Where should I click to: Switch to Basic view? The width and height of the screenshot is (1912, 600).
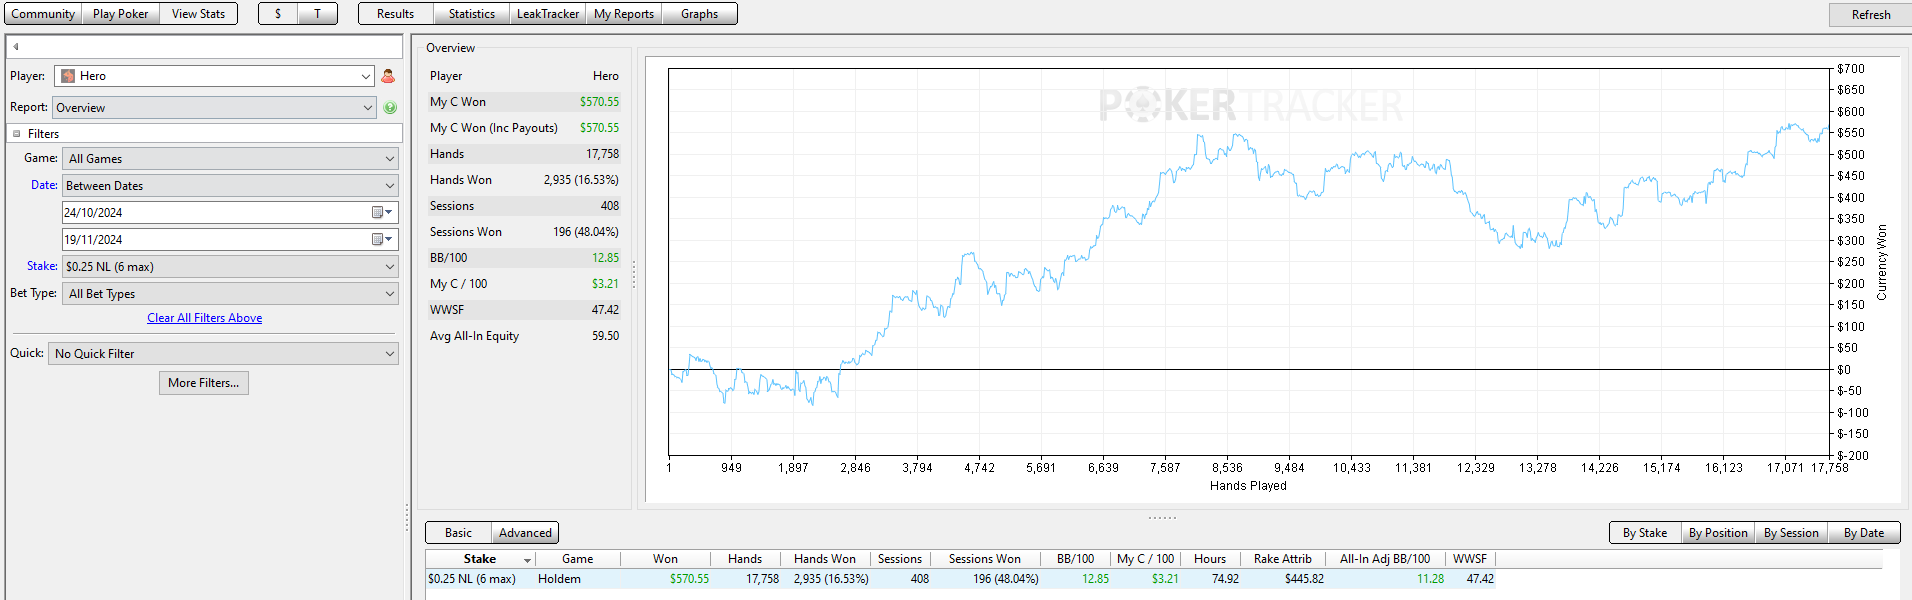459,533
